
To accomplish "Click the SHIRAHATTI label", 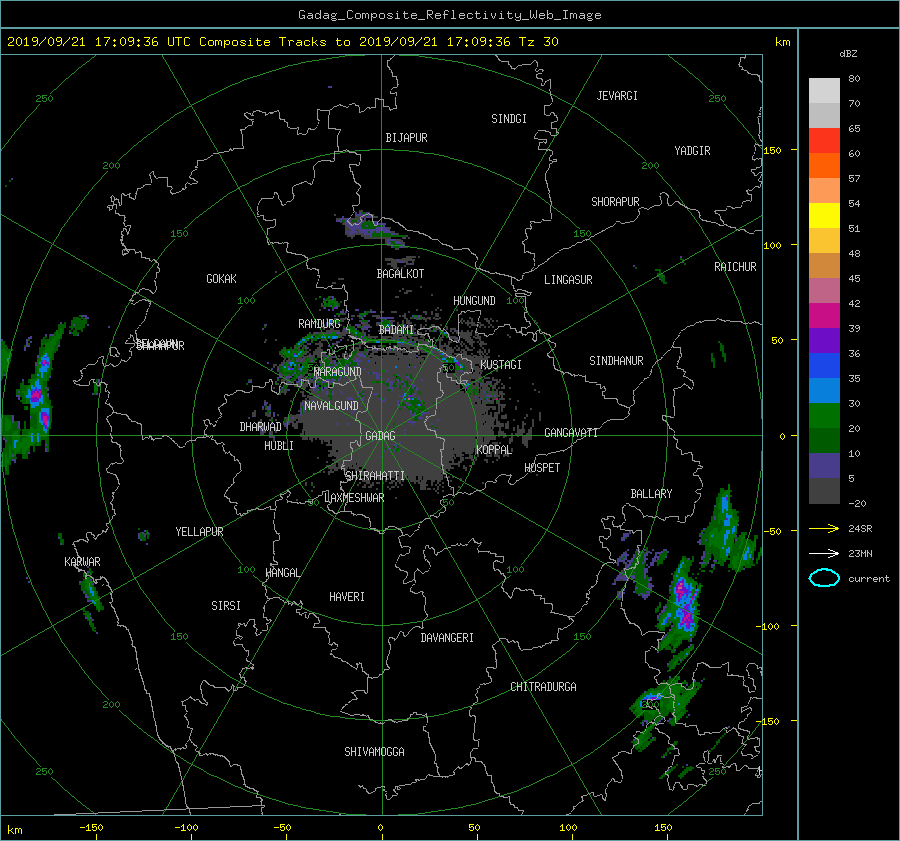I will point(375,476).
